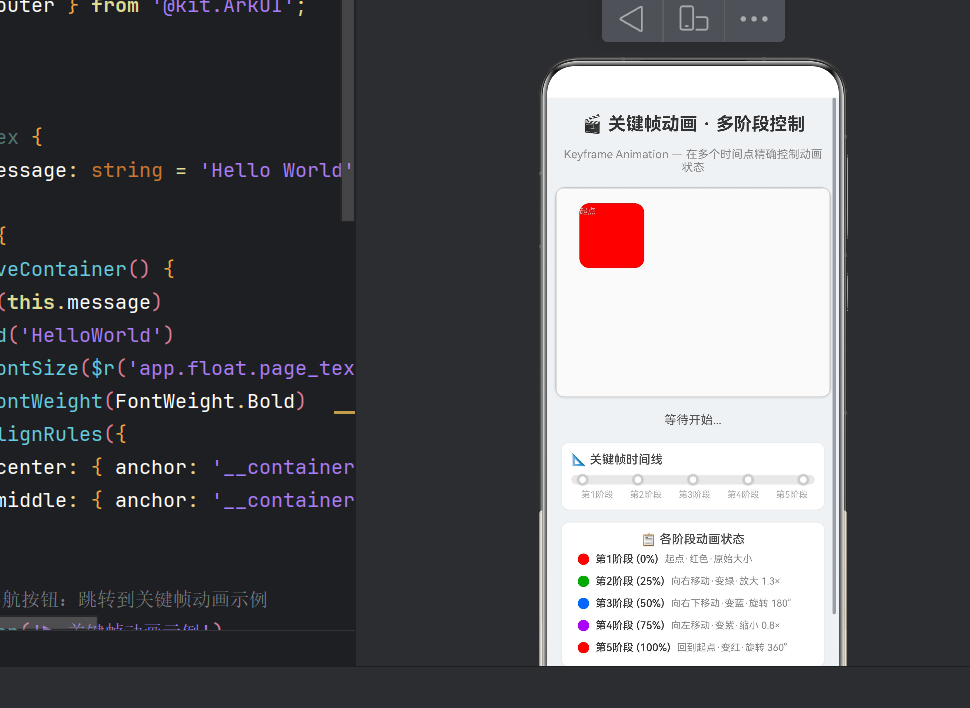Click the fourth keyframe timeline marker 第4阶段

click(x=748, y=480)
